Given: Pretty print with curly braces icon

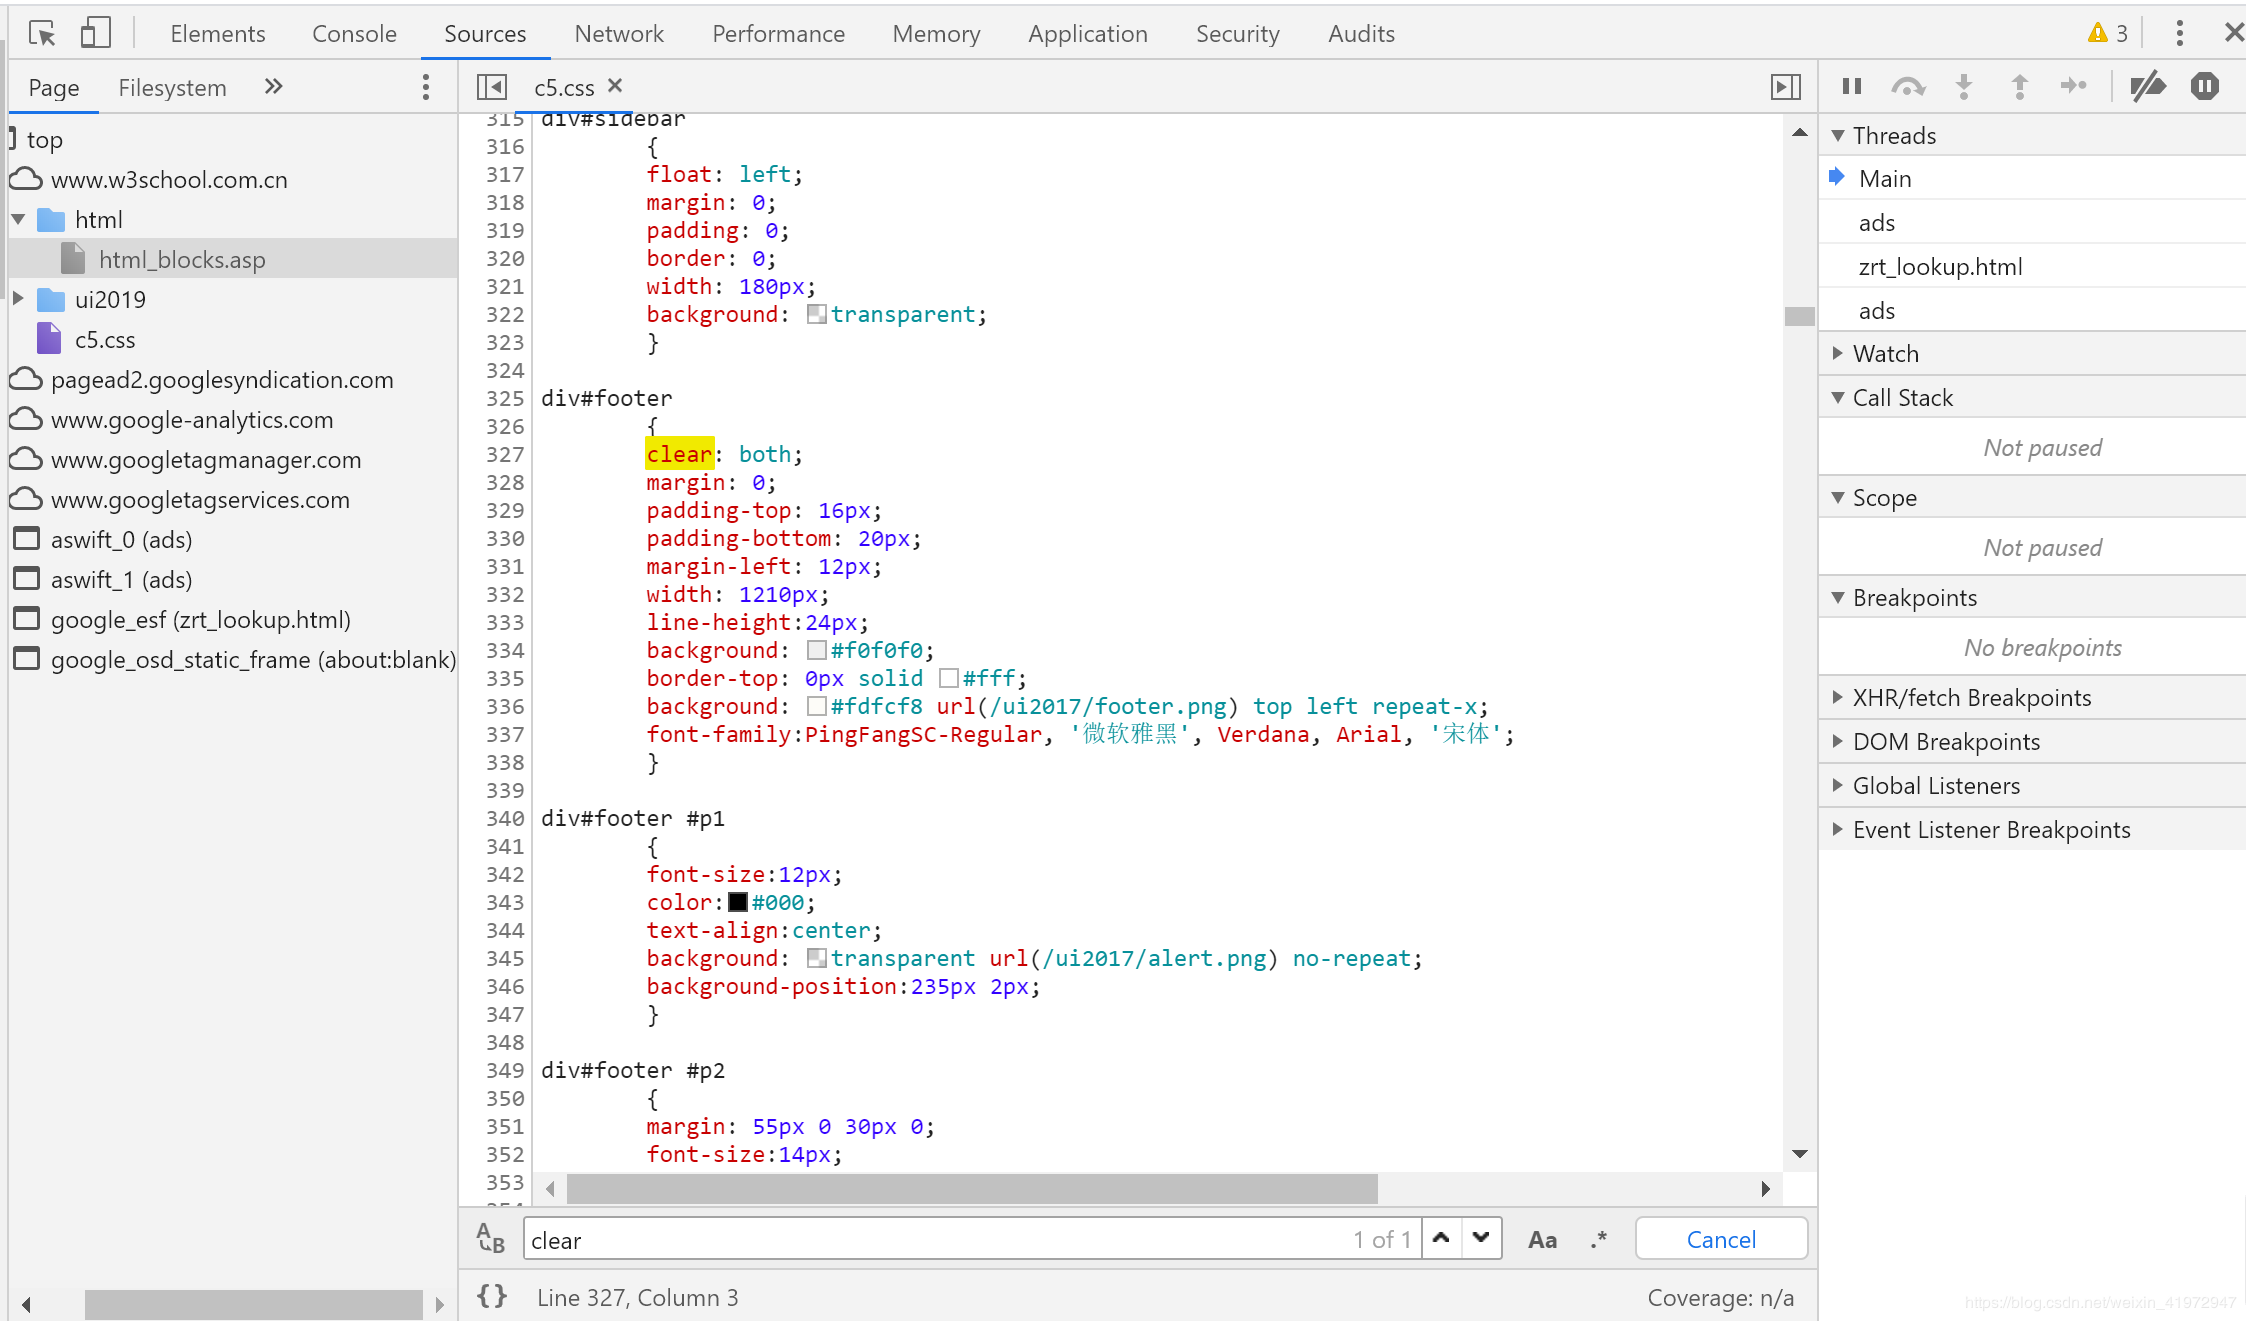Looking at the screenshot, I should 492,1297.
